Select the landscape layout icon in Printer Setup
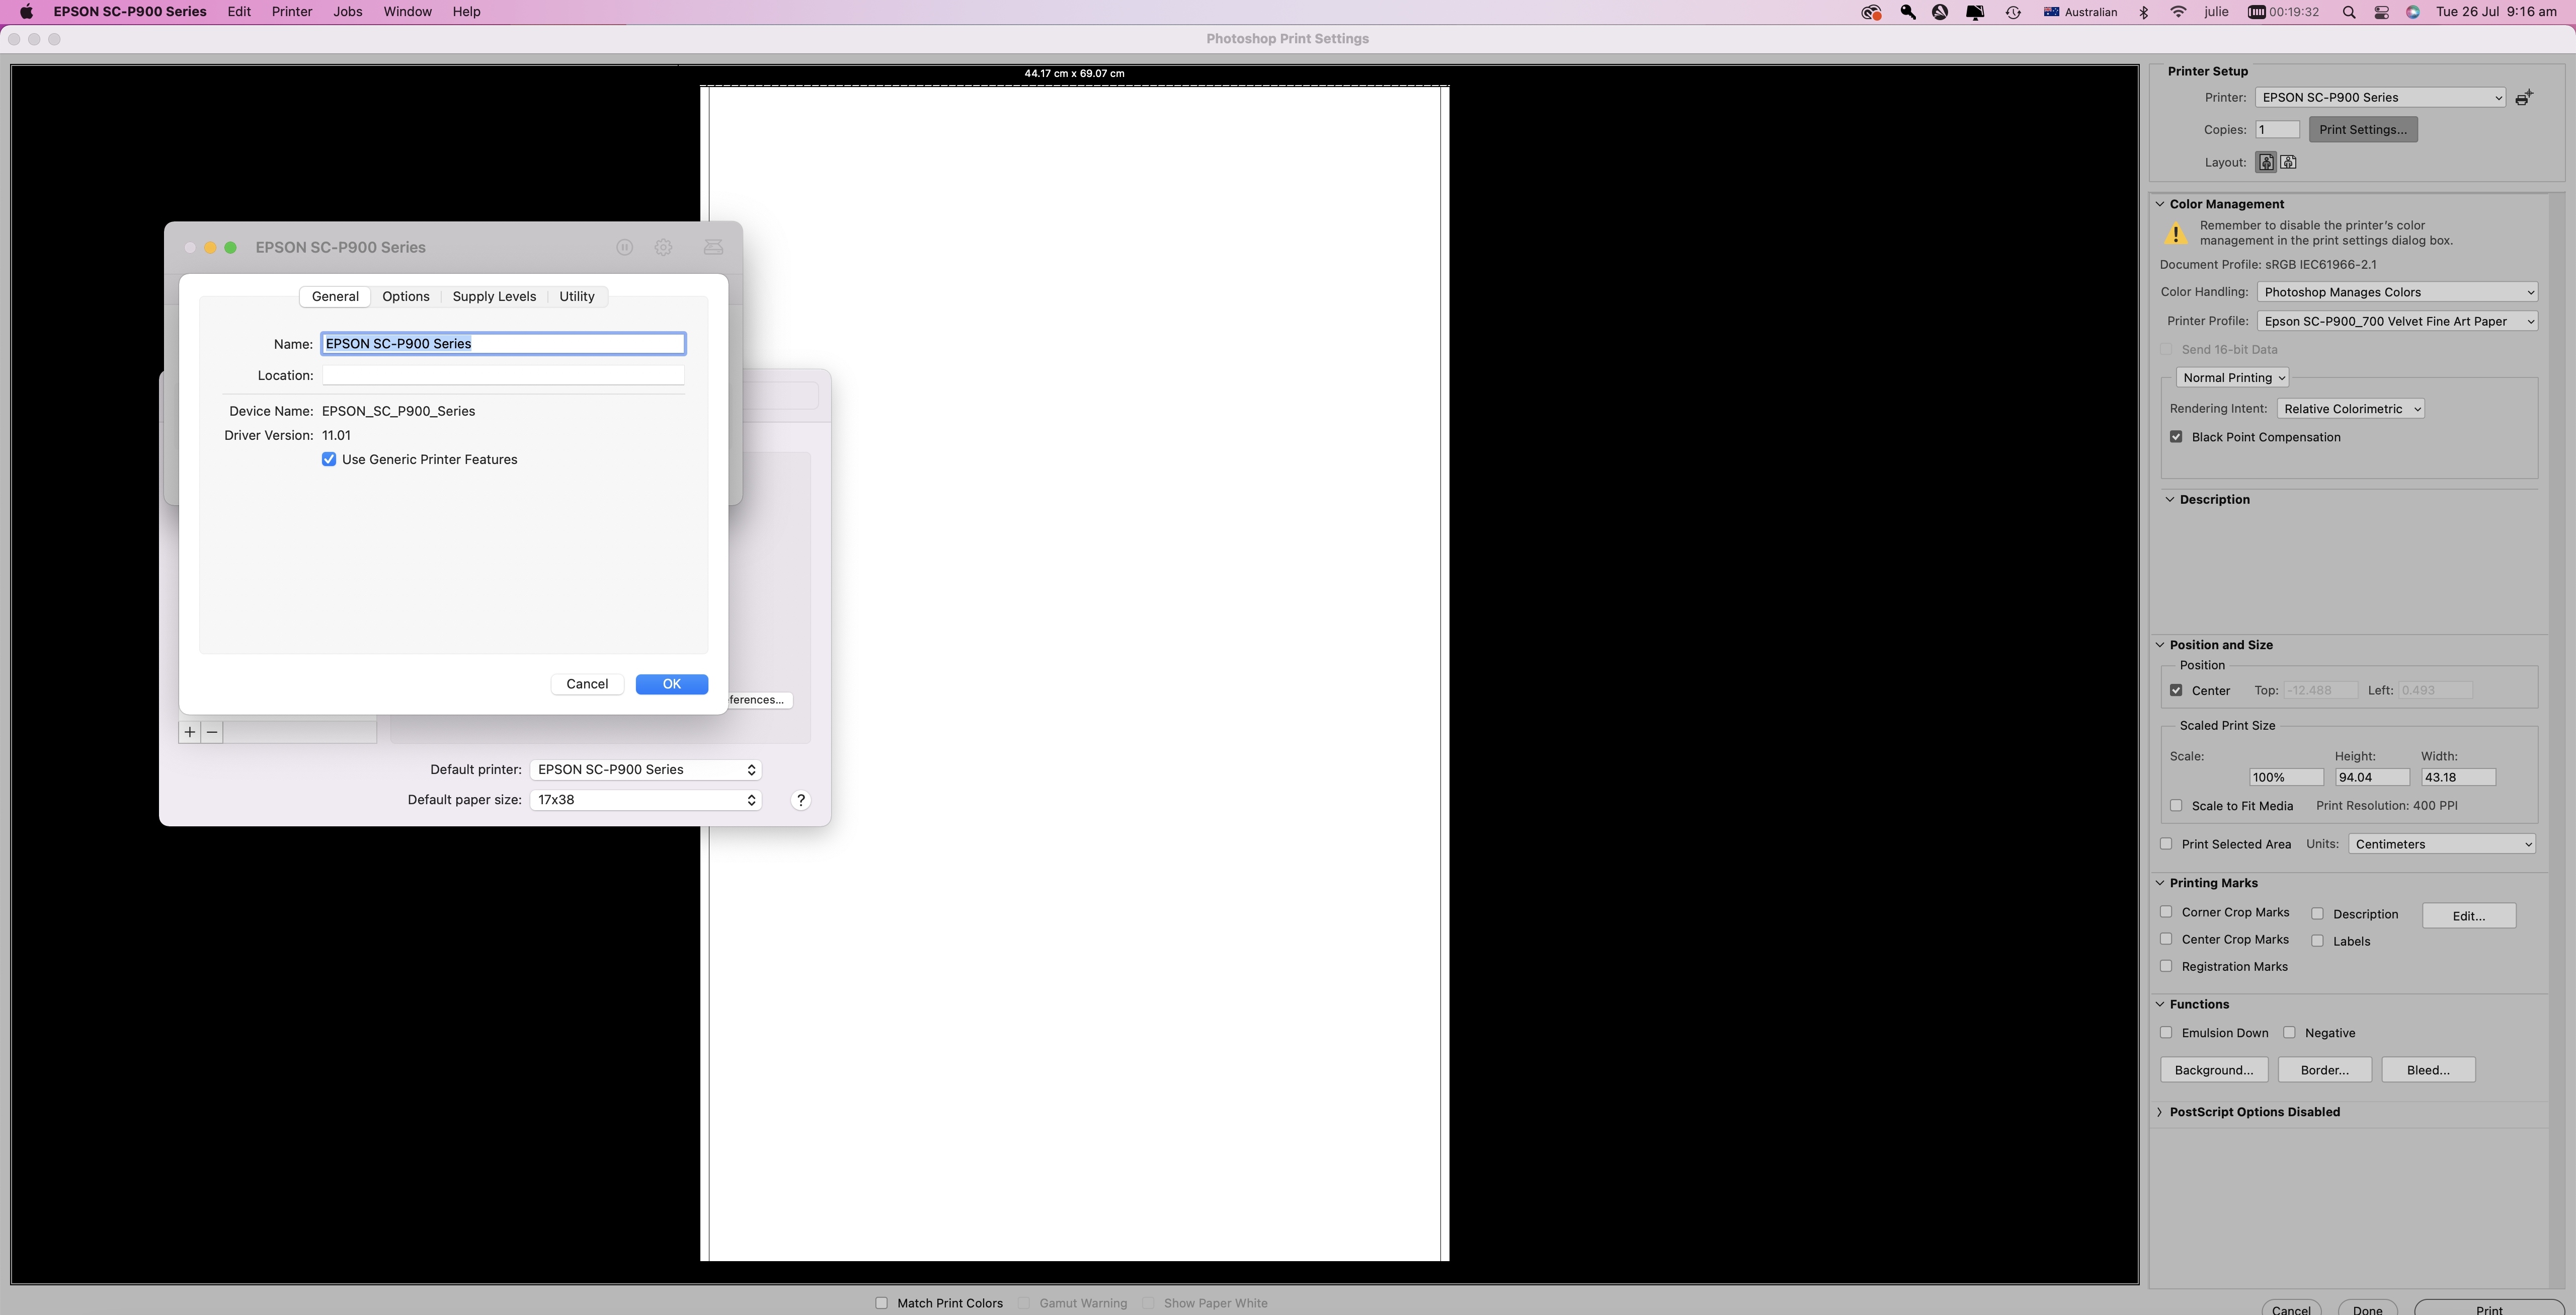The height and width of the screenshot is (1315, 2576). pyautogui.click(x=2288, y=161)
